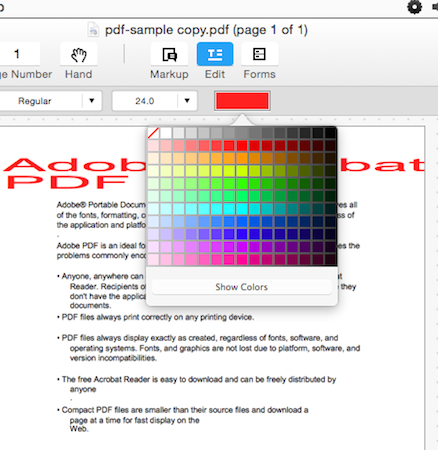The image size is (438, 450).
Task: Click the 'PDF files always print correctly' line
Action: pyautogui.click(x=158, y=317)
